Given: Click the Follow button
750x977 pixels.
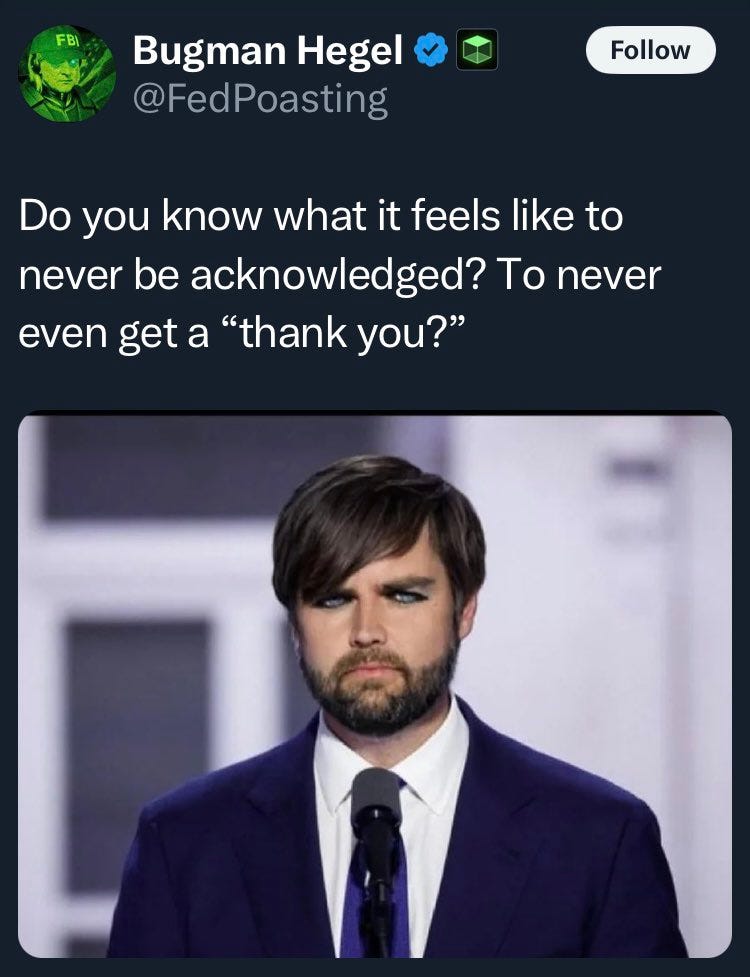Looking at the screenshot, I should click(x=650, y=50).
